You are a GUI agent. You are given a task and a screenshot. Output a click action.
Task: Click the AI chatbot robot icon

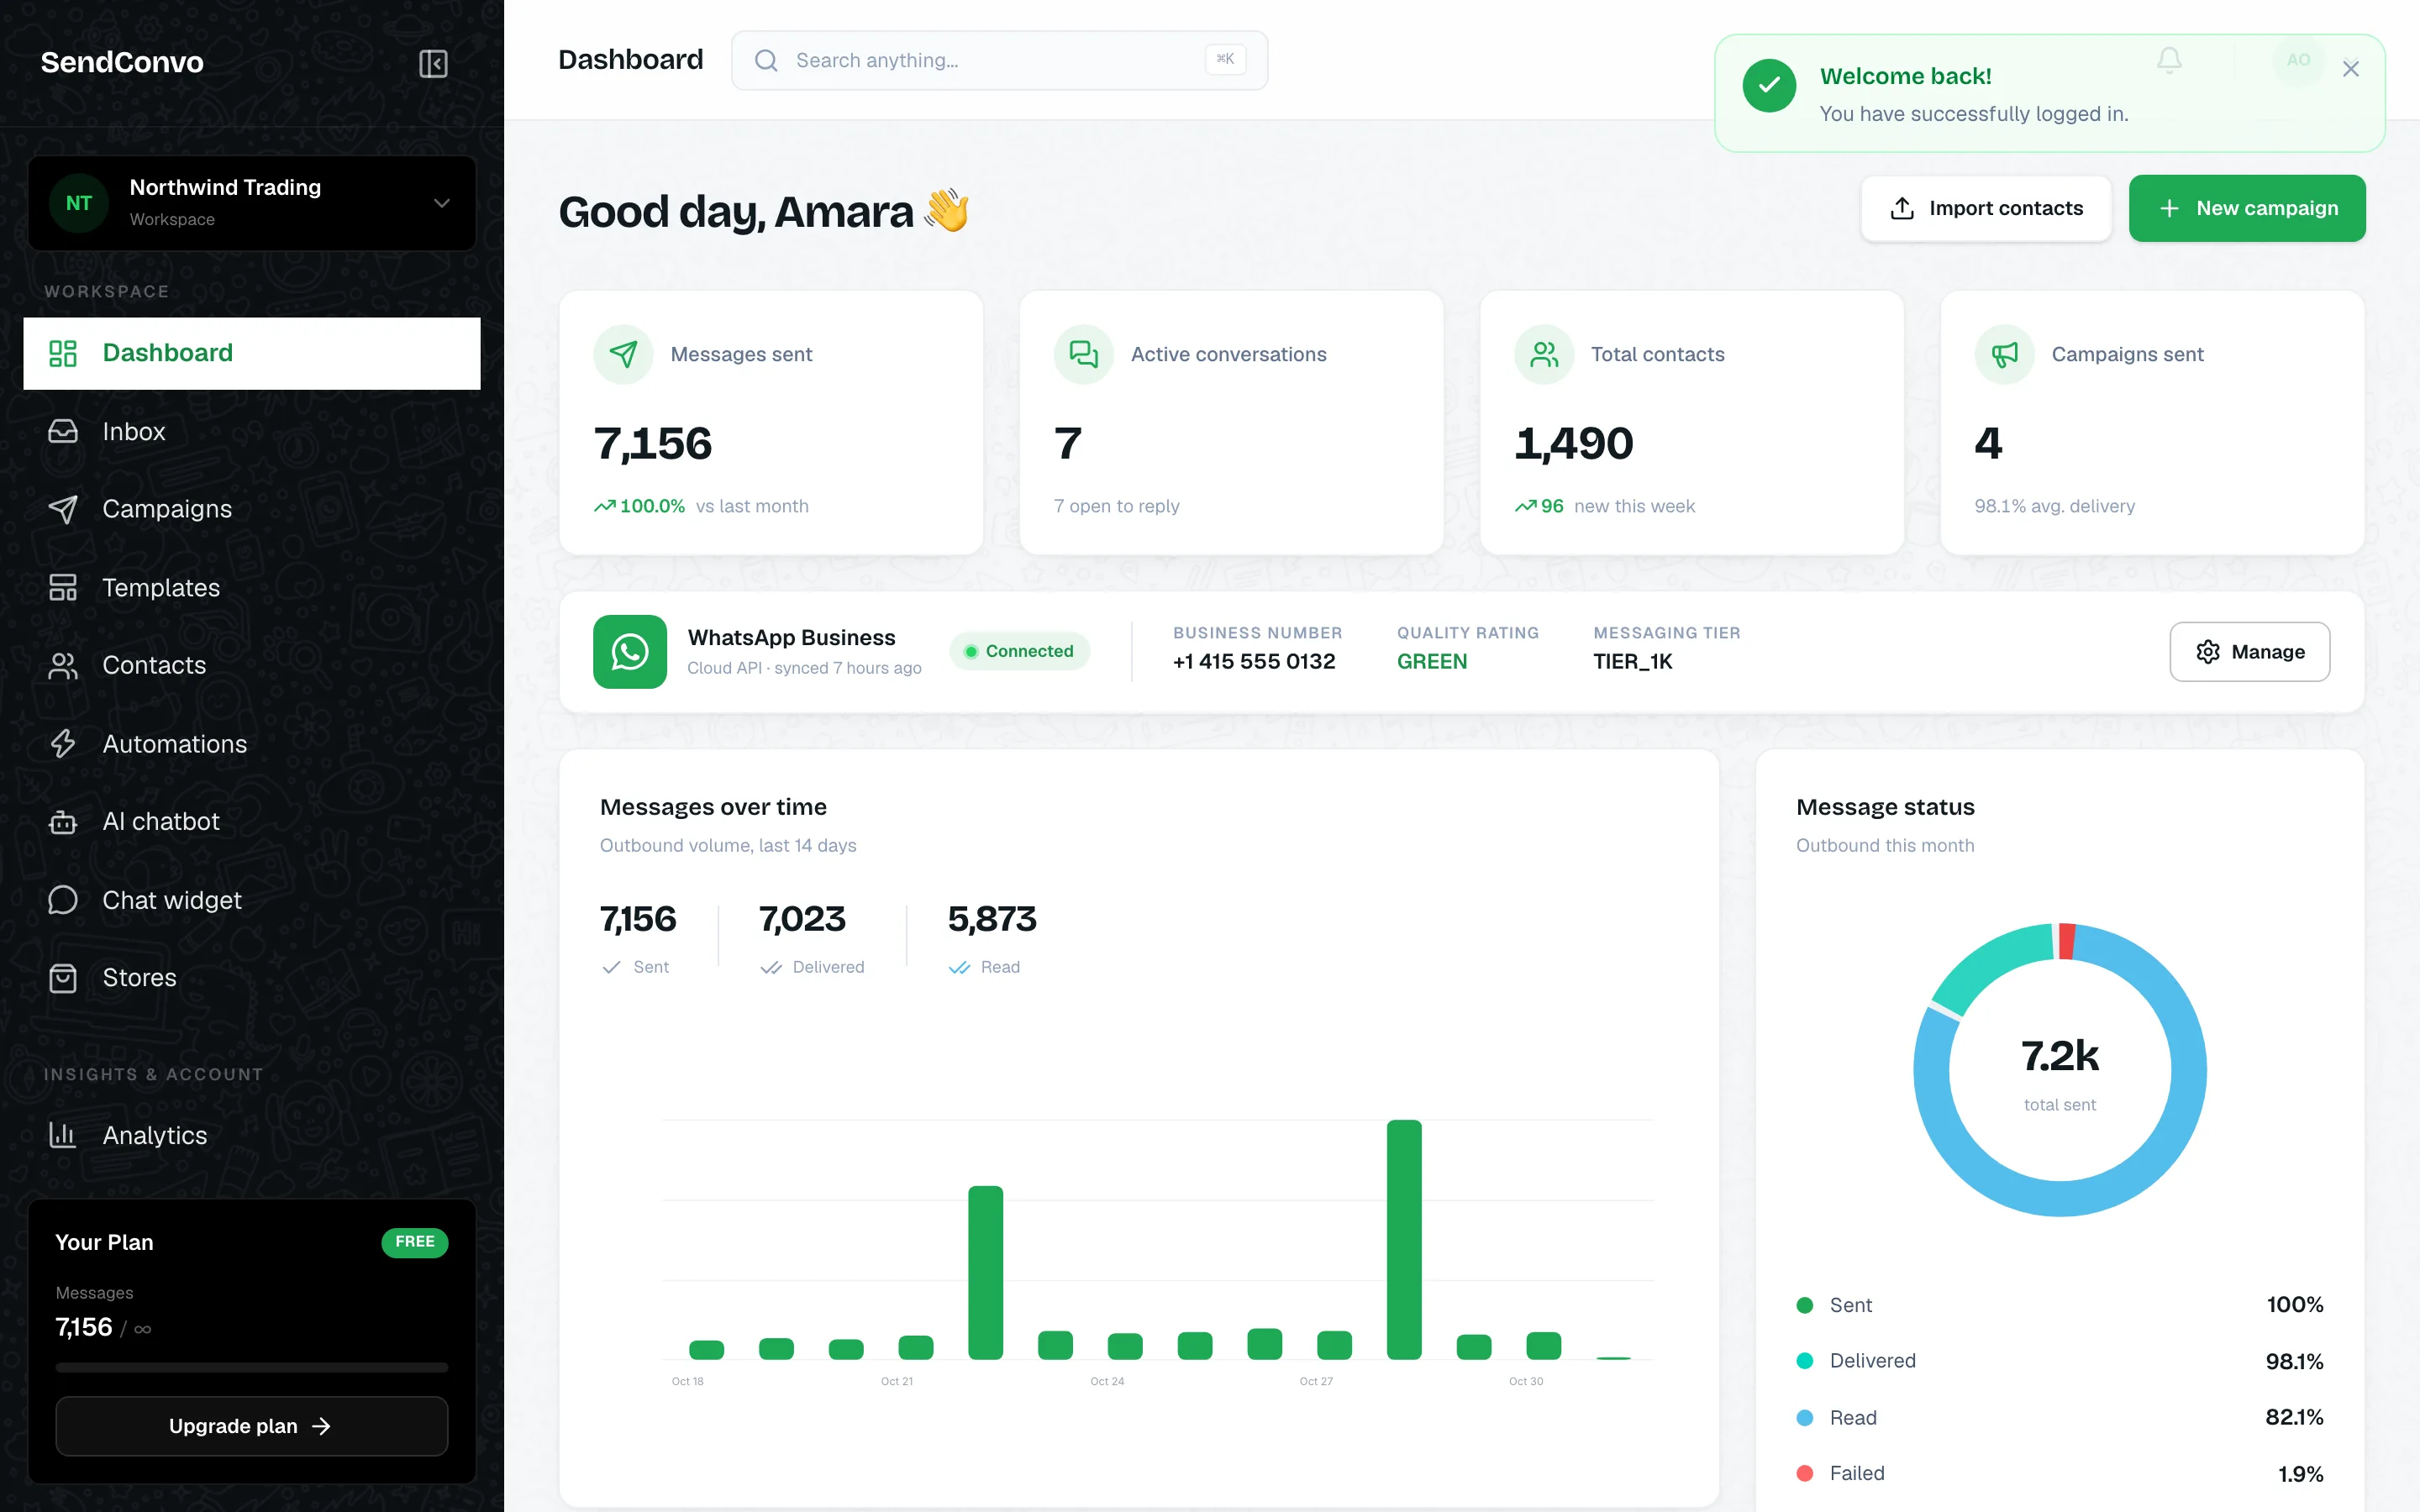point(63,822)
